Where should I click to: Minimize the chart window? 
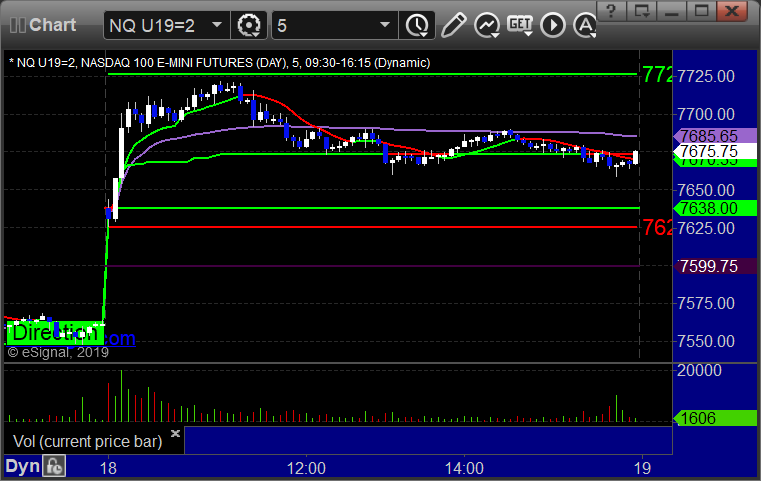point(671,10)
